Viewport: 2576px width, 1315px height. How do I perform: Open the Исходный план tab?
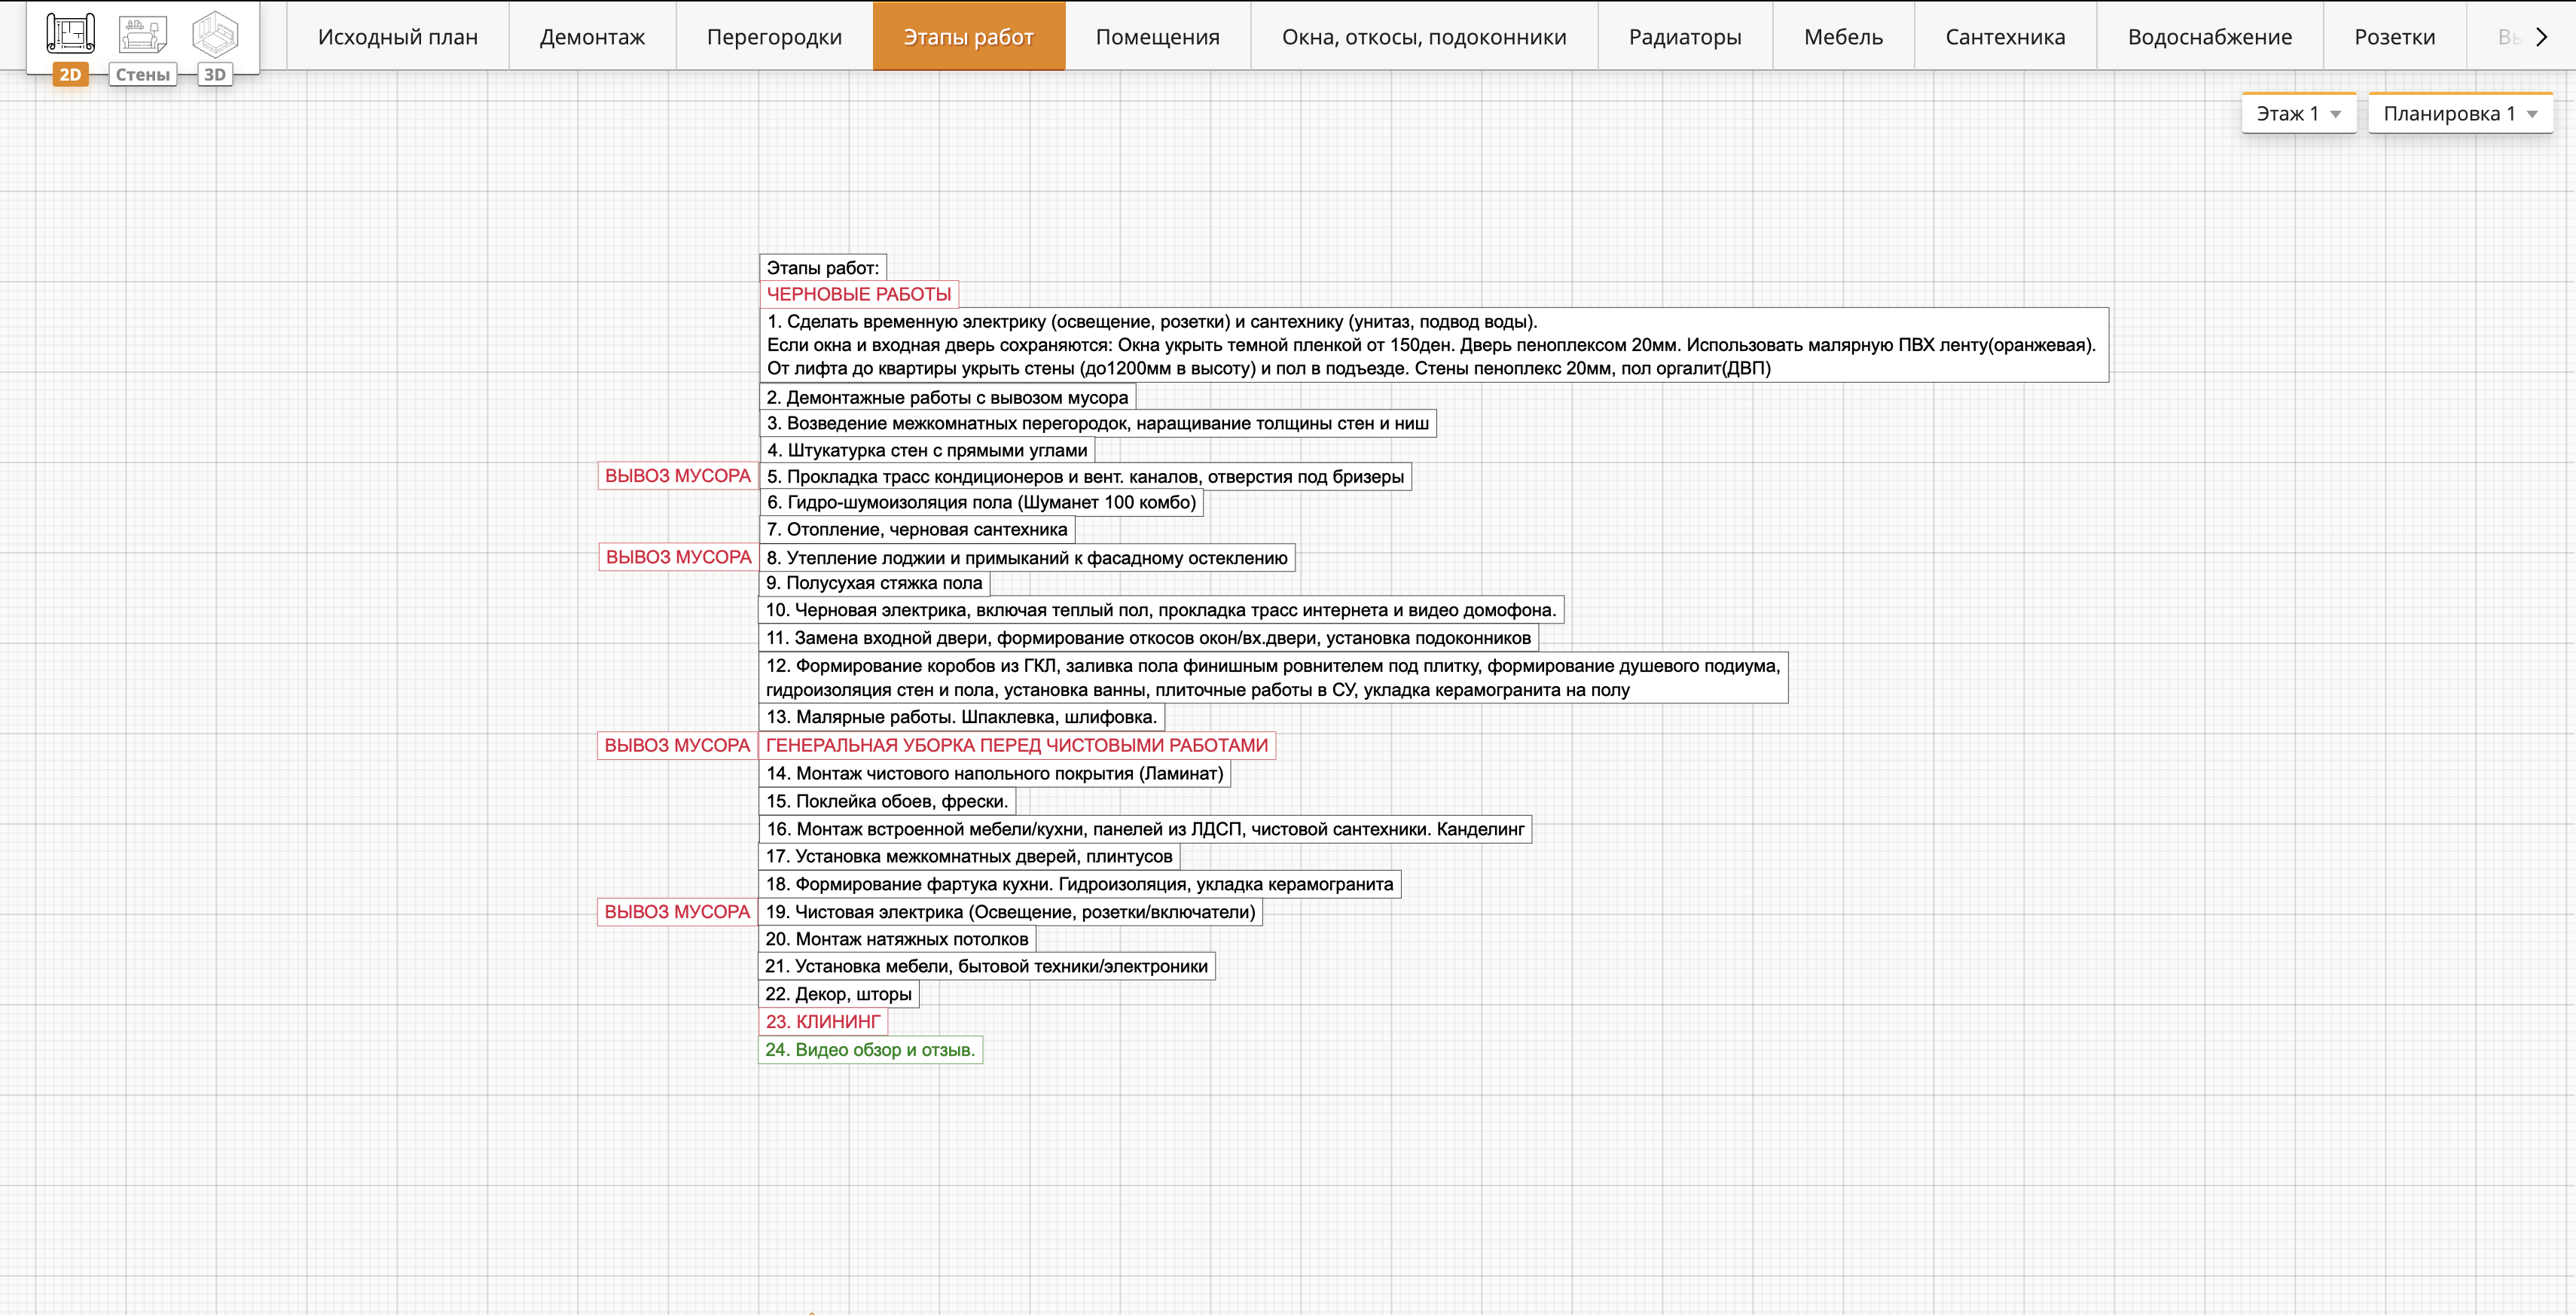[398, 37]
